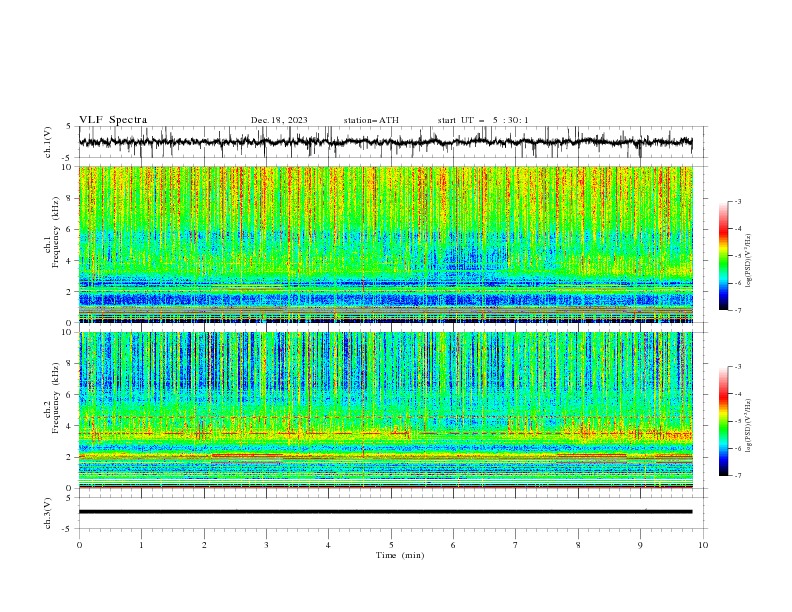Image resolution: width=792 pixels, height=612 pixels.
Task: Click time axis tick label '5'
Action: tap(391, 545)
